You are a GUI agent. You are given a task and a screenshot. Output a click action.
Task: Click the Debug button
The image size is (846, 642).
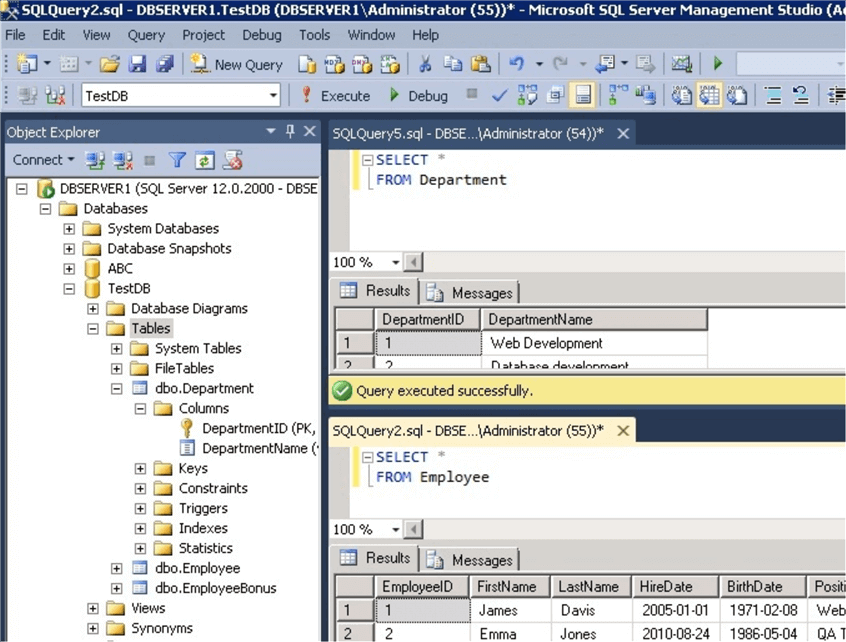(x=419, y=95)
